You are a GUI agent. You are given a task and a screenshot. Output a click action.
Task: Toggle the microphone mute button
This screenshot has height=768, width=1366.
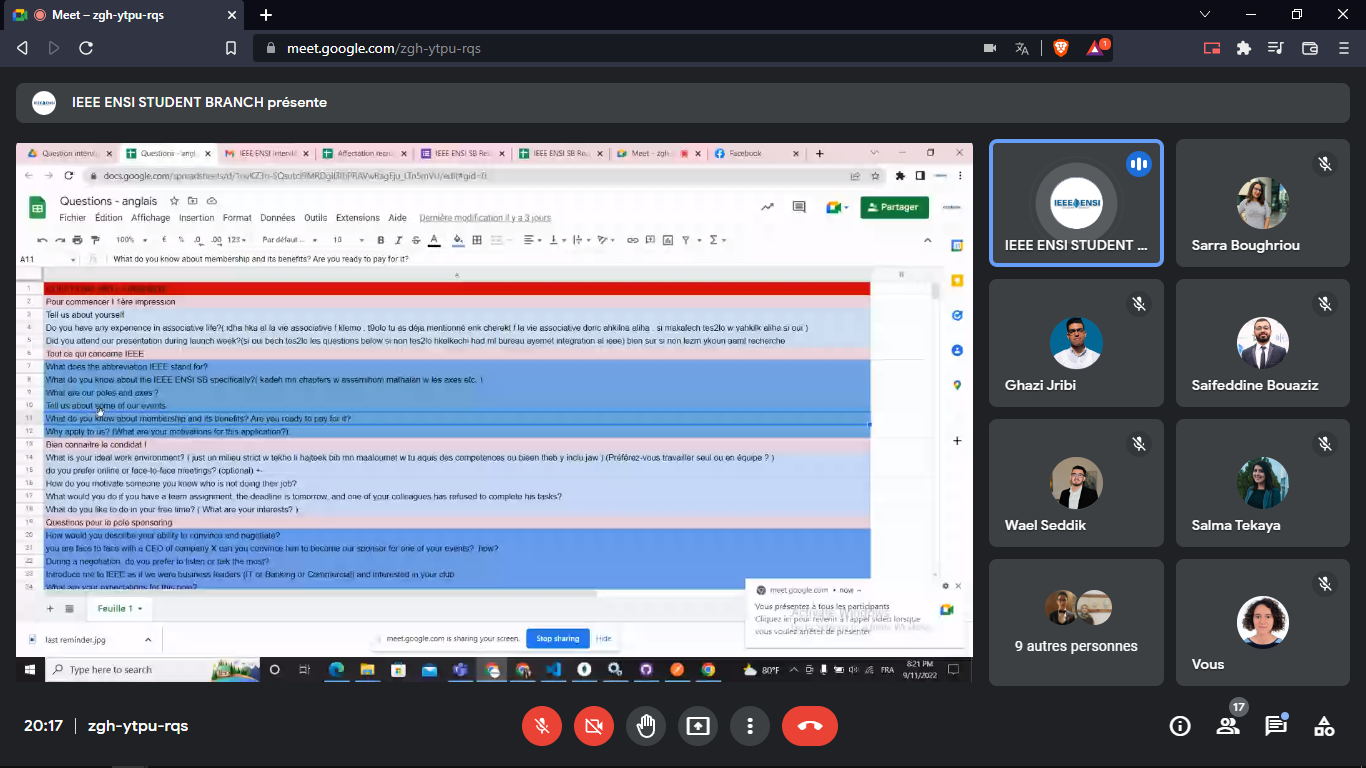(542, 726)
